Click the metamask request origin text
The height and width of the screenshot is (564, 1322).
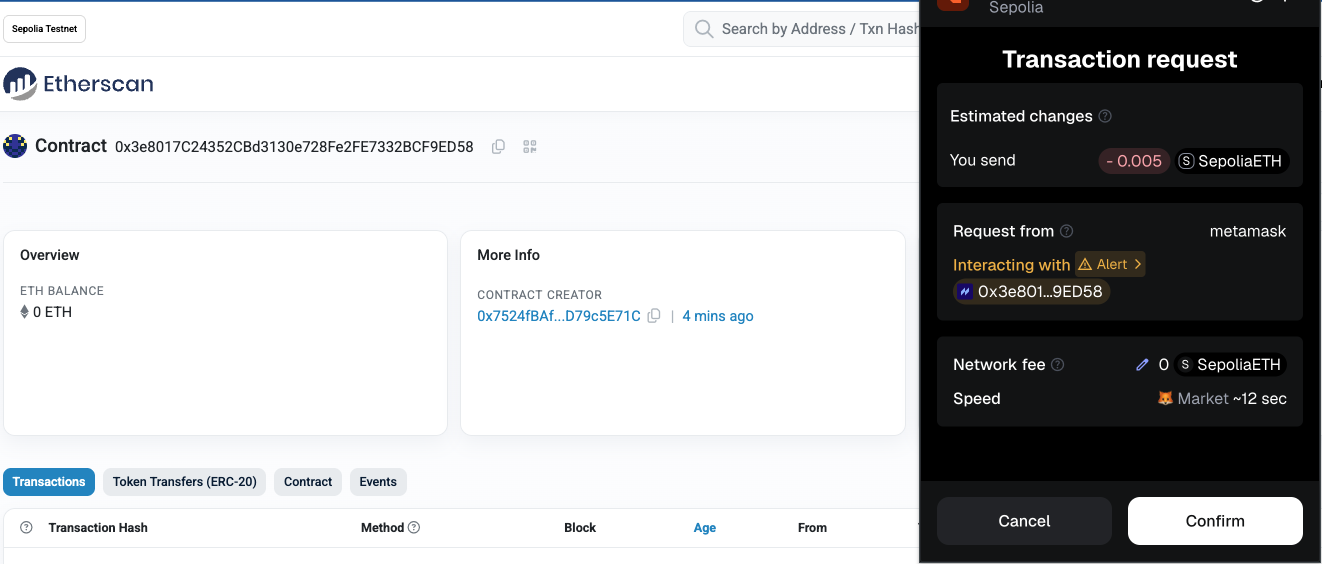tap(1248, 231)
